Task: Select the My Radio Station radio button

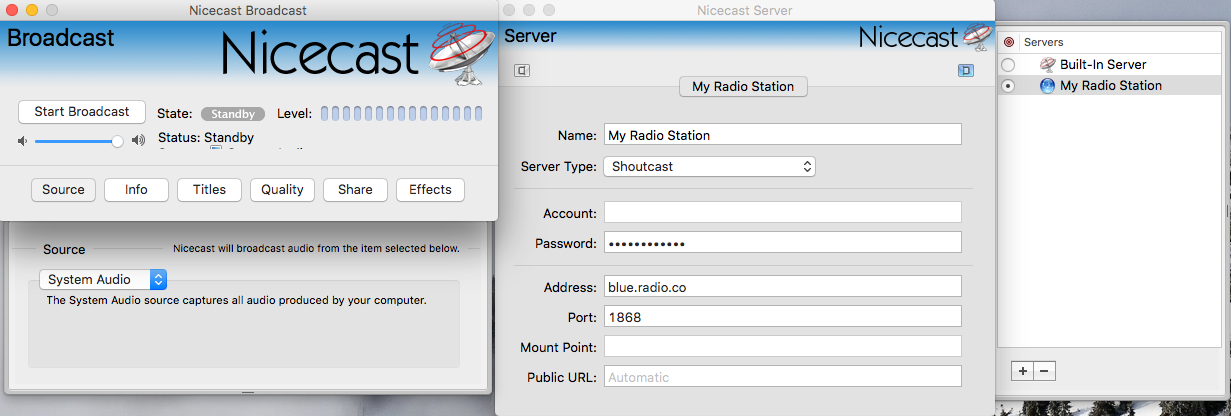Action: click(x=1008, y=86)
